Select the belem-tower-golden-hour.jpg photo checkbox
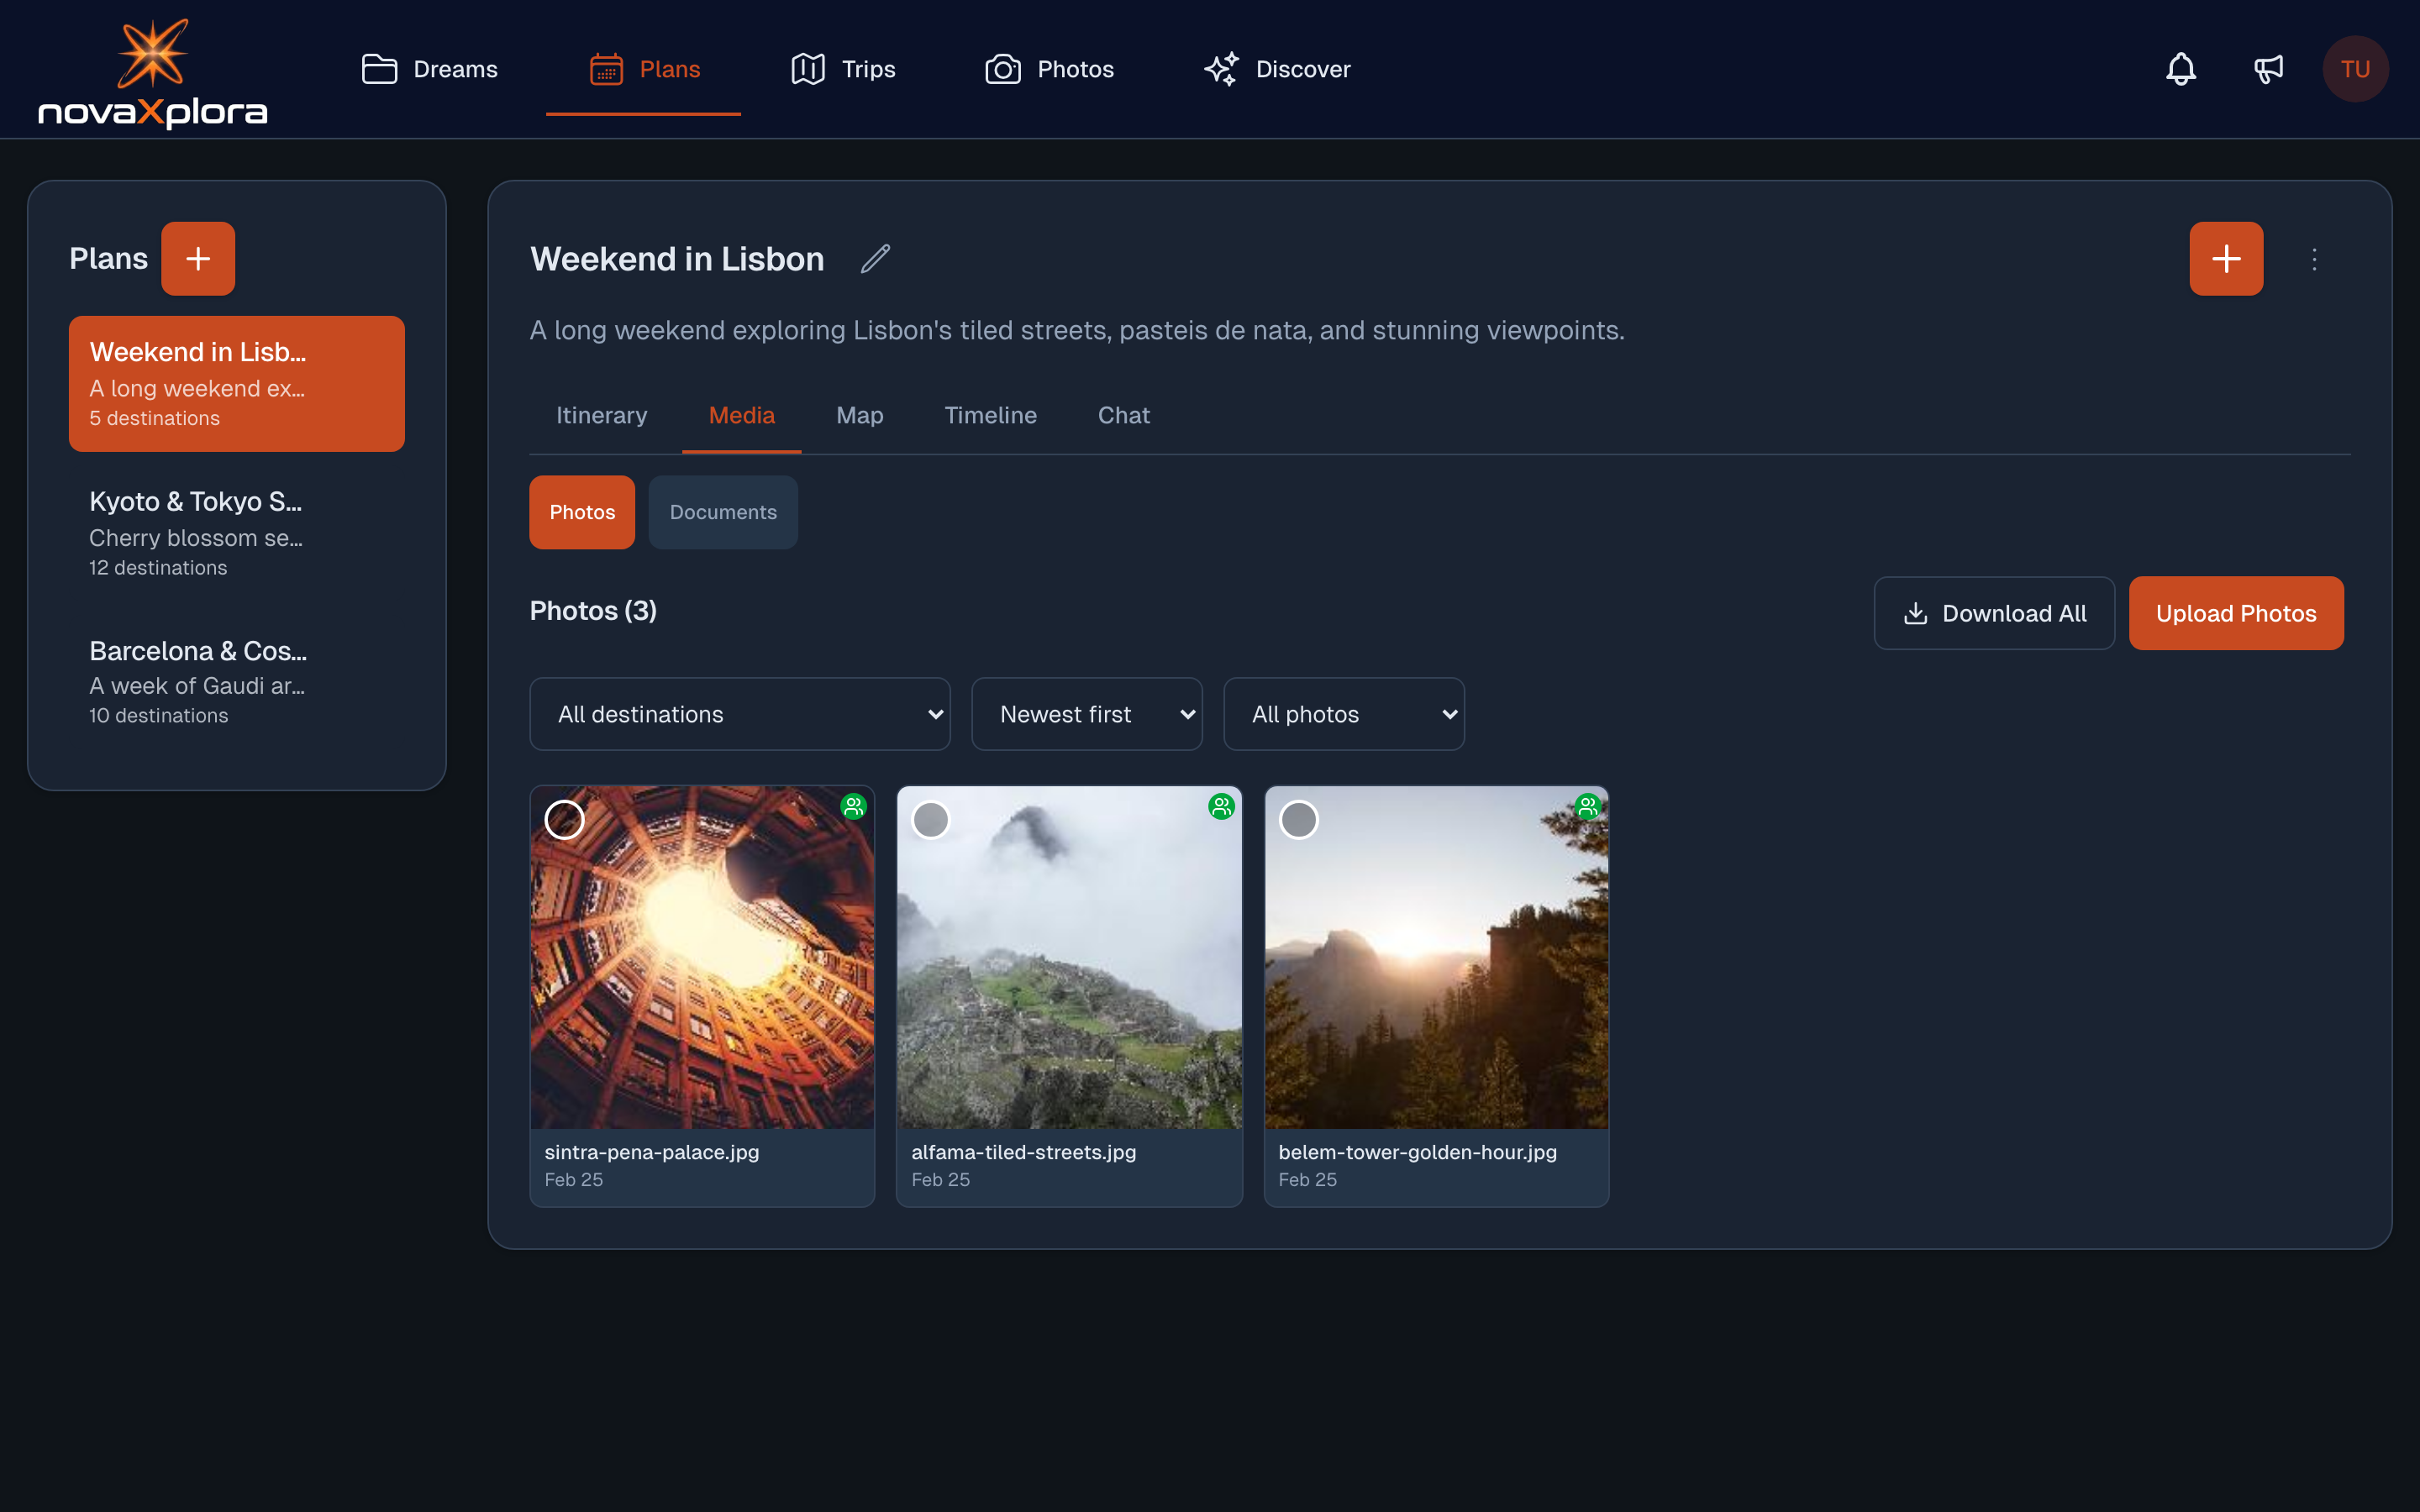 coord(1298,820)
